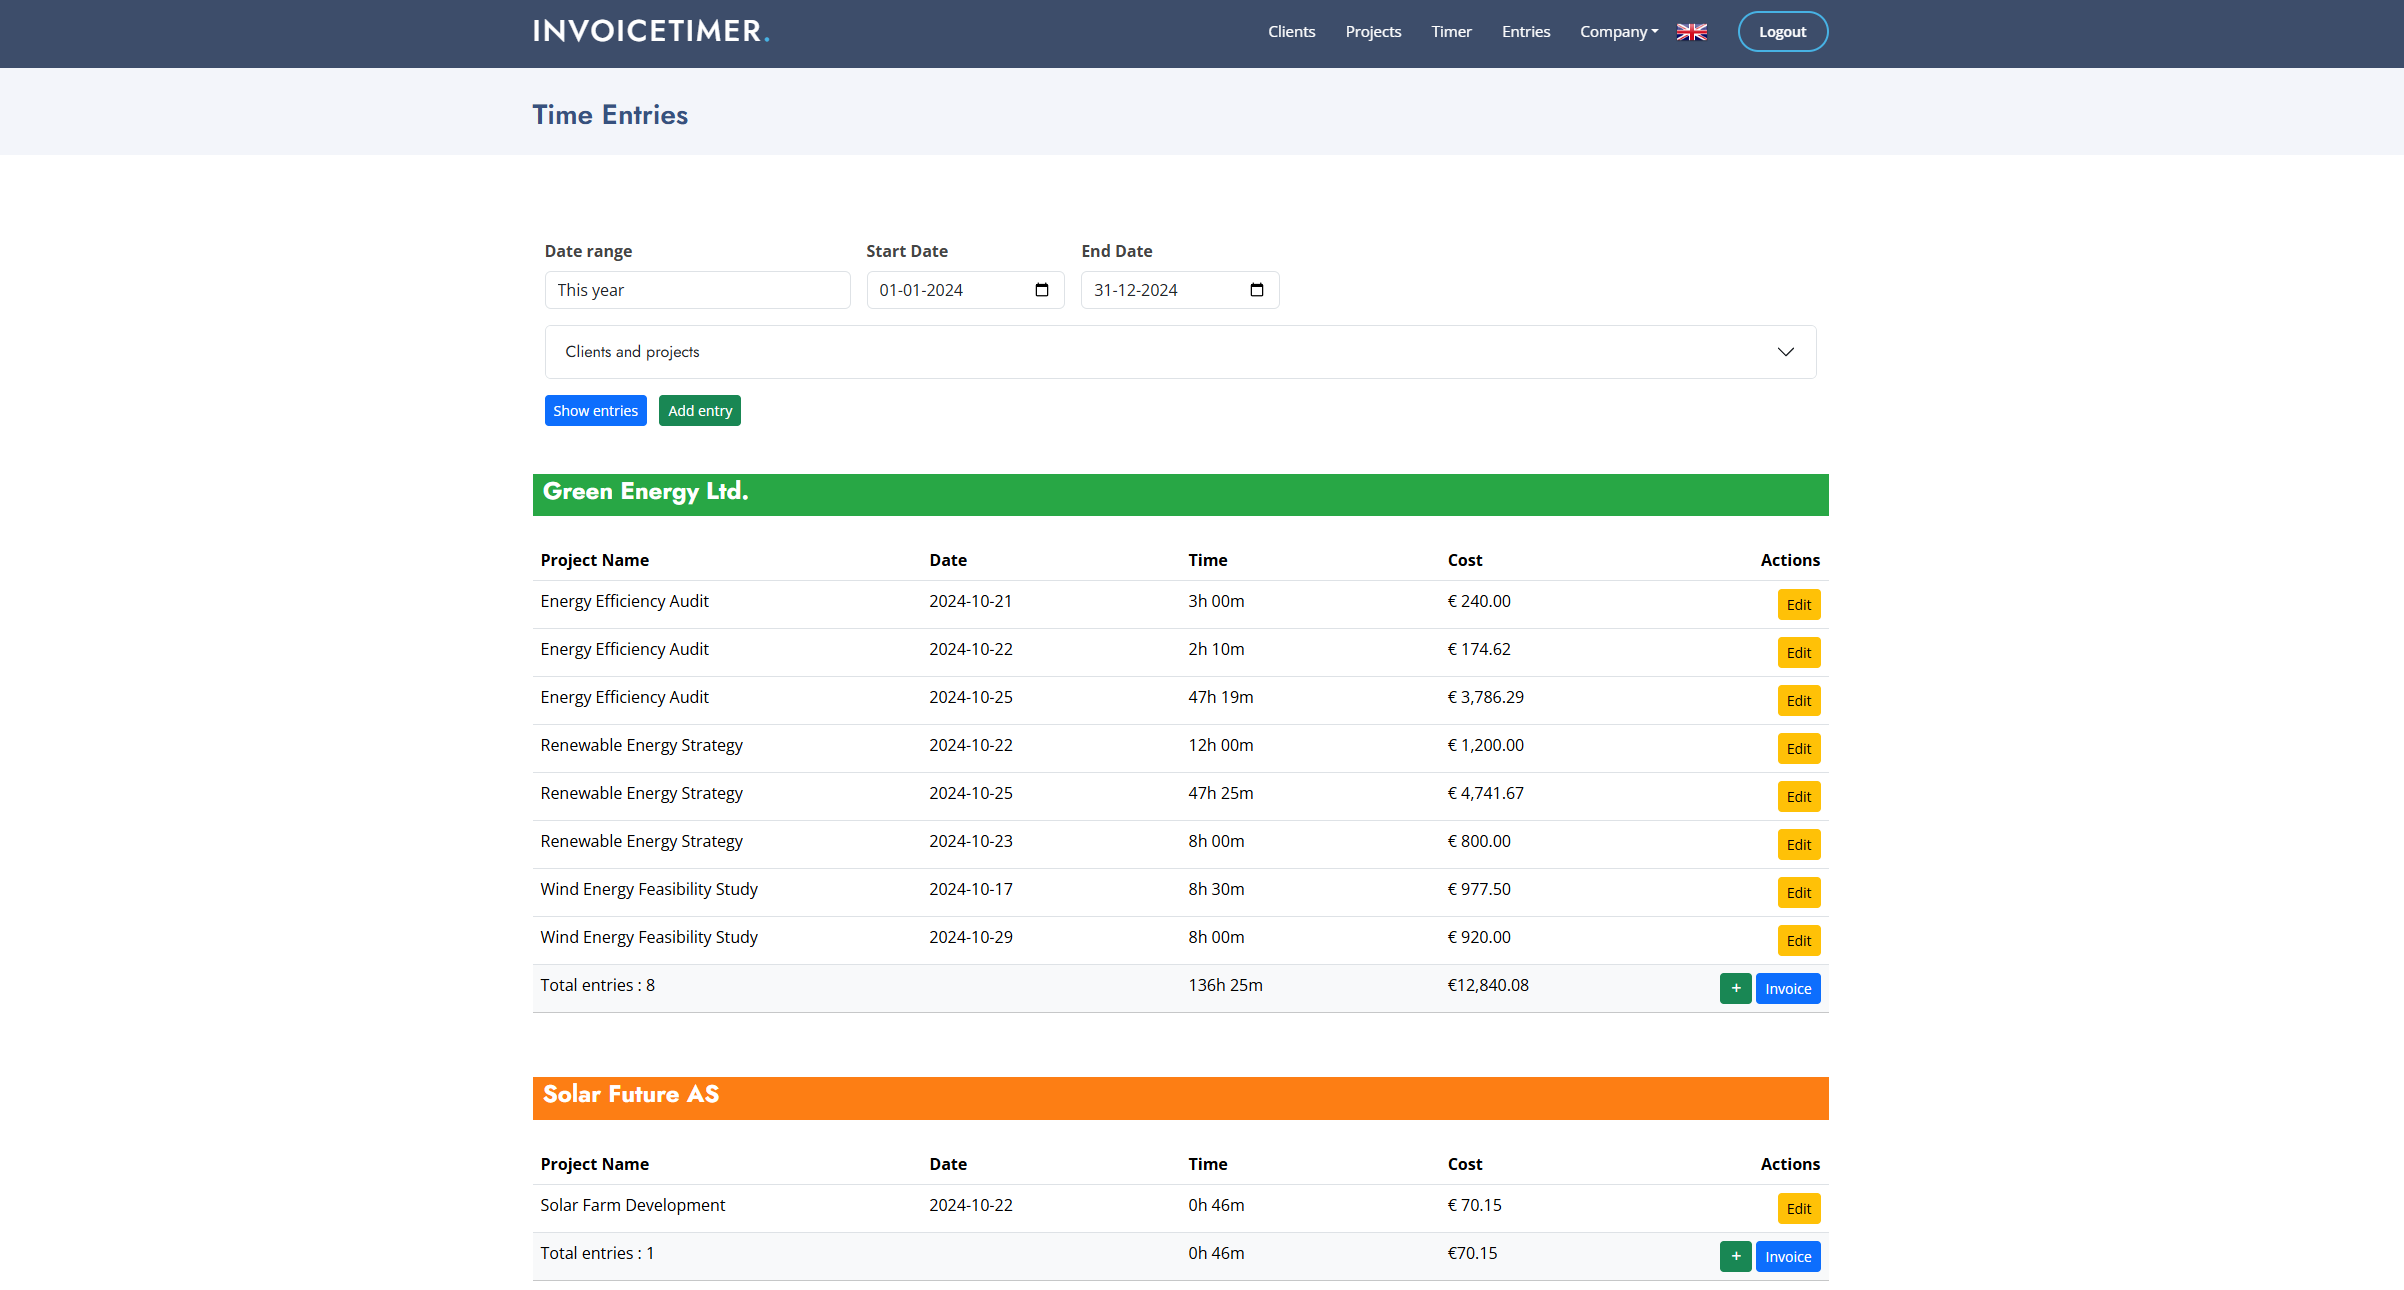The width and height of the screenshot is (2404, 1290).
Task: Click the € 800.00 cost cell
Action: 1479,841
